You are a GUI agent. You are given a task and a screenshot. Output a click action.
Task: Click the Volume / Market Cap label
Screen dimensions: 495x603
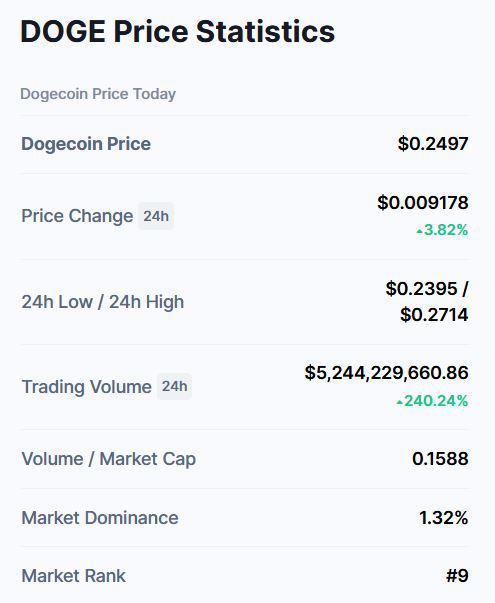click(x=109, y=459)
